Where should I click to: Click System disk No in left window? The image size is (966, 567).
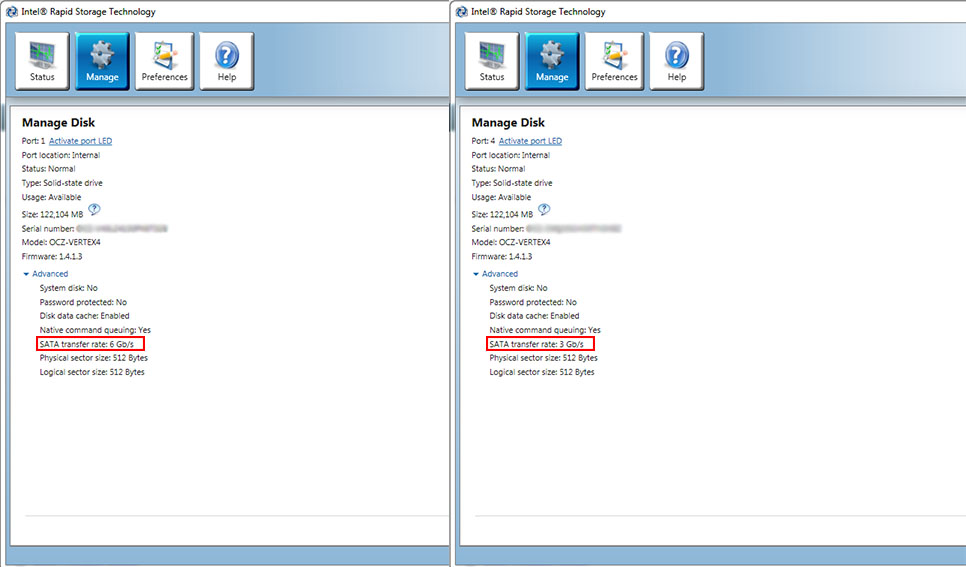[x=68, y=288]
